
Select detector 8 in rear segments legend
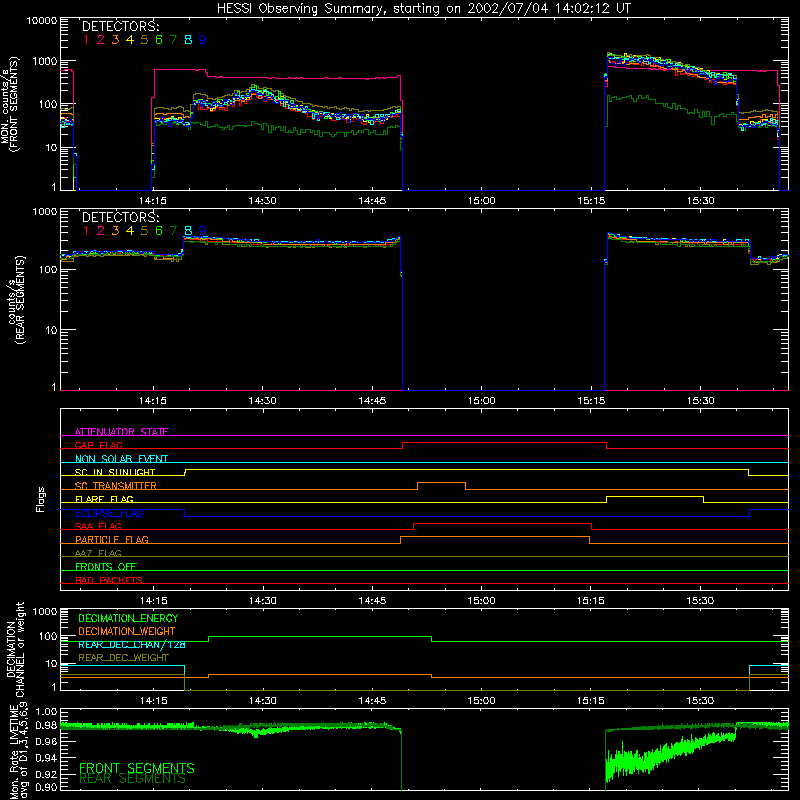point(188,231)
